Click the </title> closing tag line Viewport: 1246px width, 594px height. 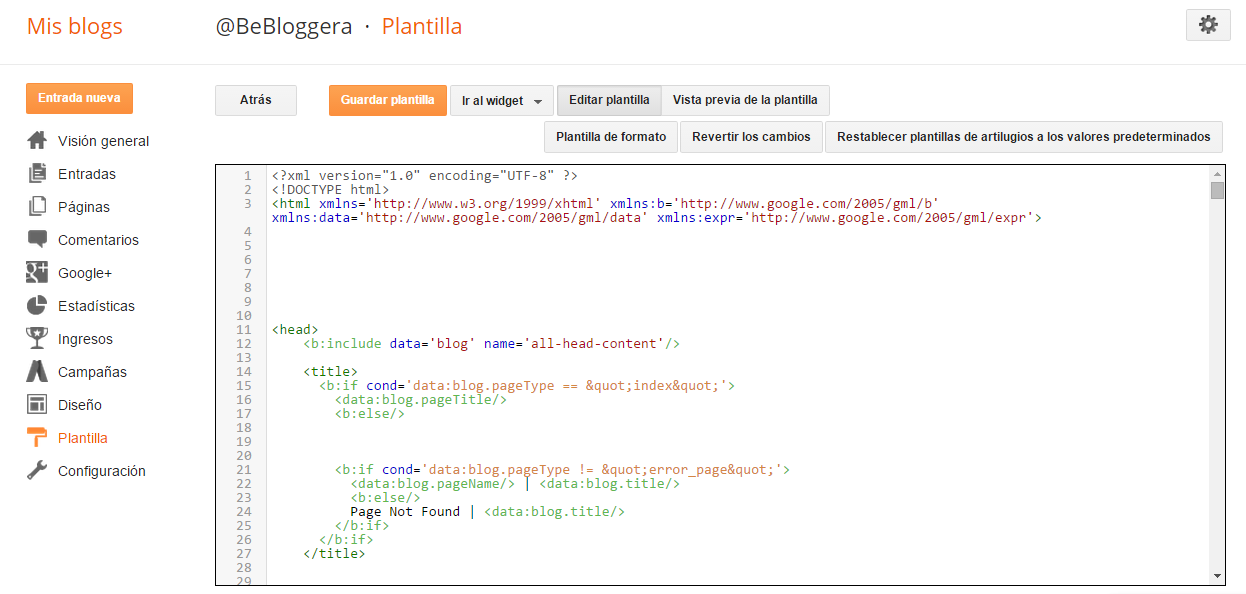tap(334, 553)
